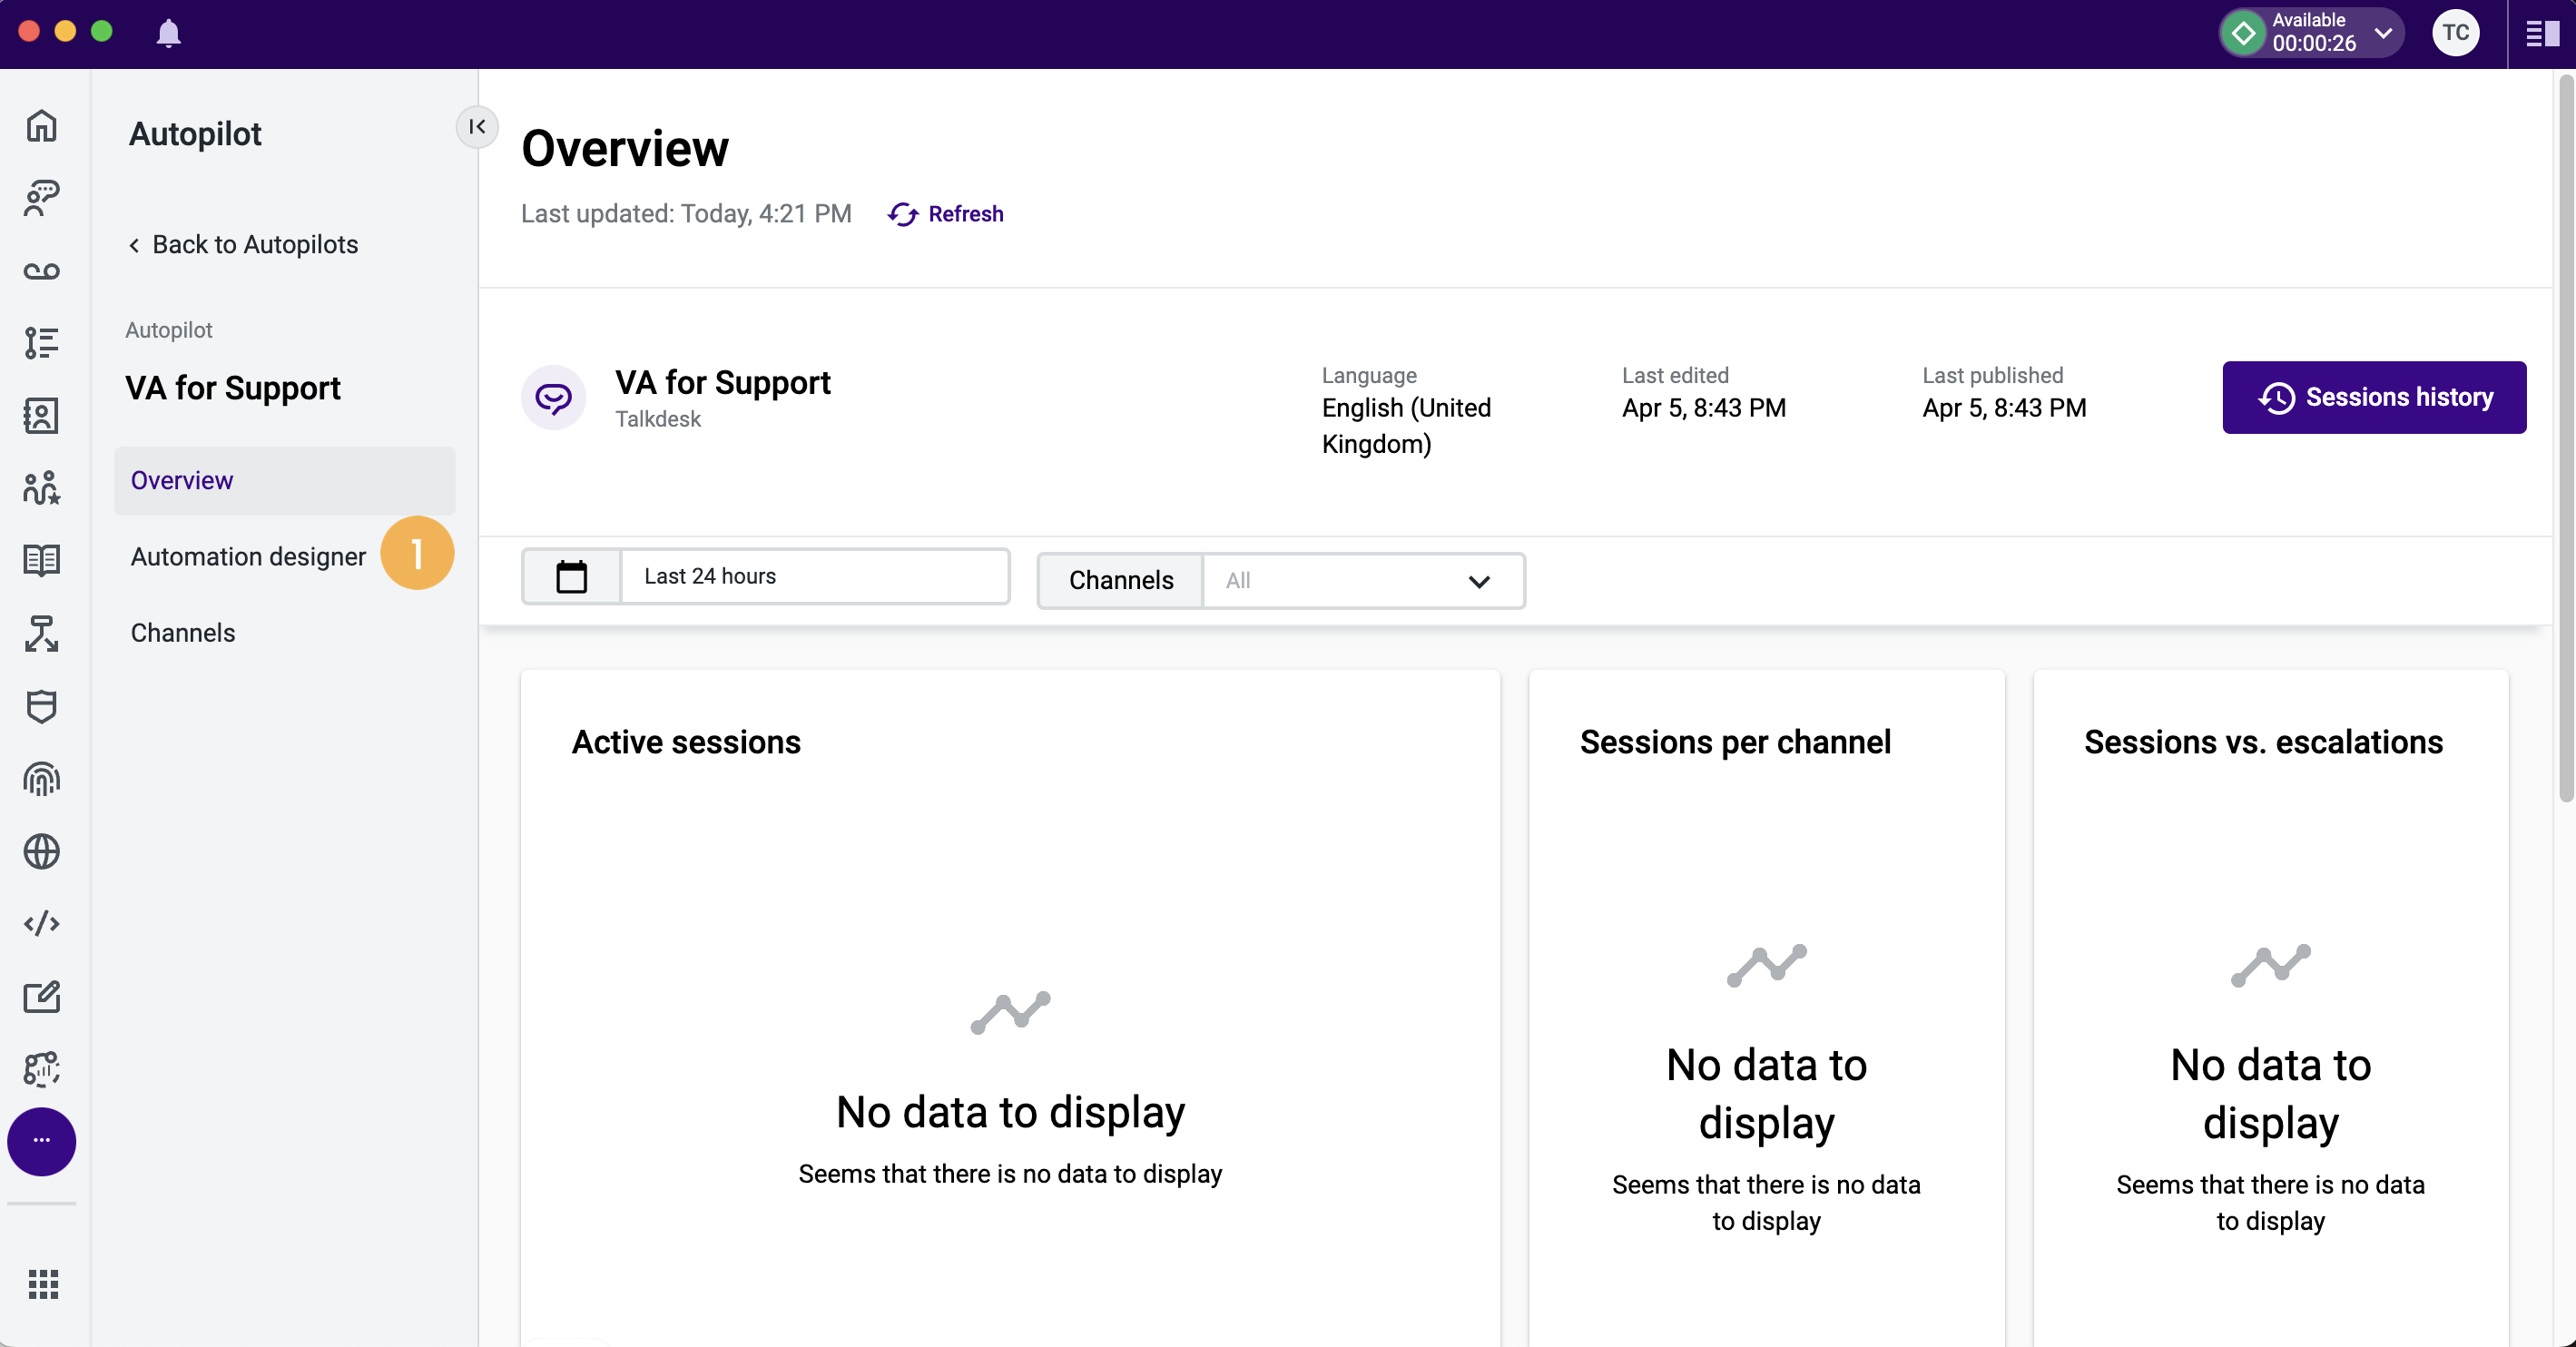Viewport: 2576px width, 1347px height.
Task: Select the Conversations agent icon
Action: coord(41,199)
